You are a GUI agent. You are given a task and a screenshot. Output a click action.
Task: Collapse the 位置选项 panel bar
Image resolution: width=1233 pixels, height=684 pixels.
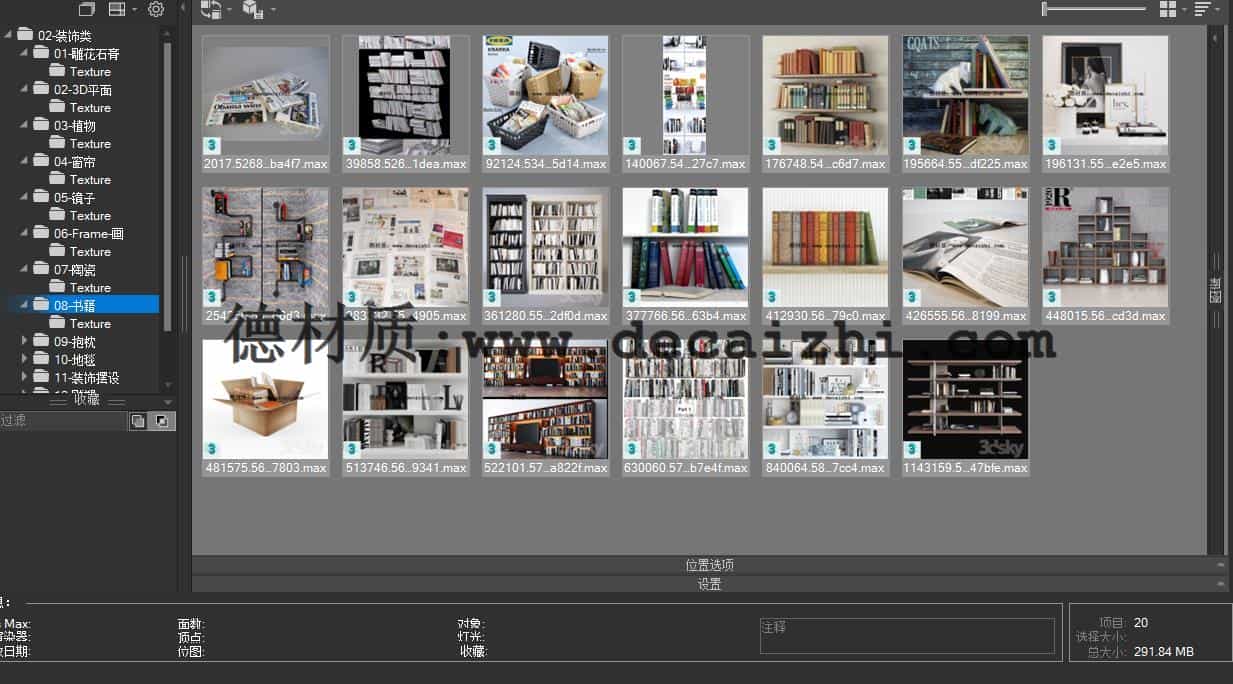709,565
